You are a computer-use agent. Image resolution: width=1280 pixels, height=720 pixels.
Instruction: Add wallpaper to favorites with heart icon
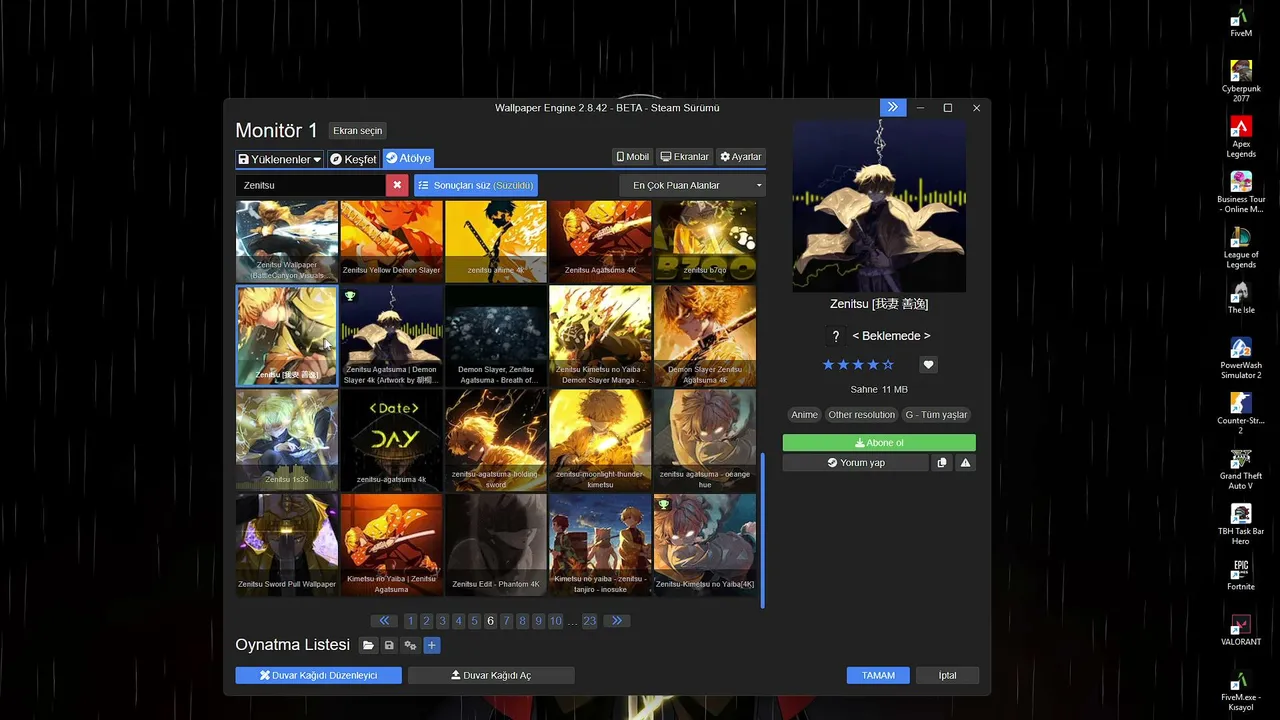[x=928, y=365]
